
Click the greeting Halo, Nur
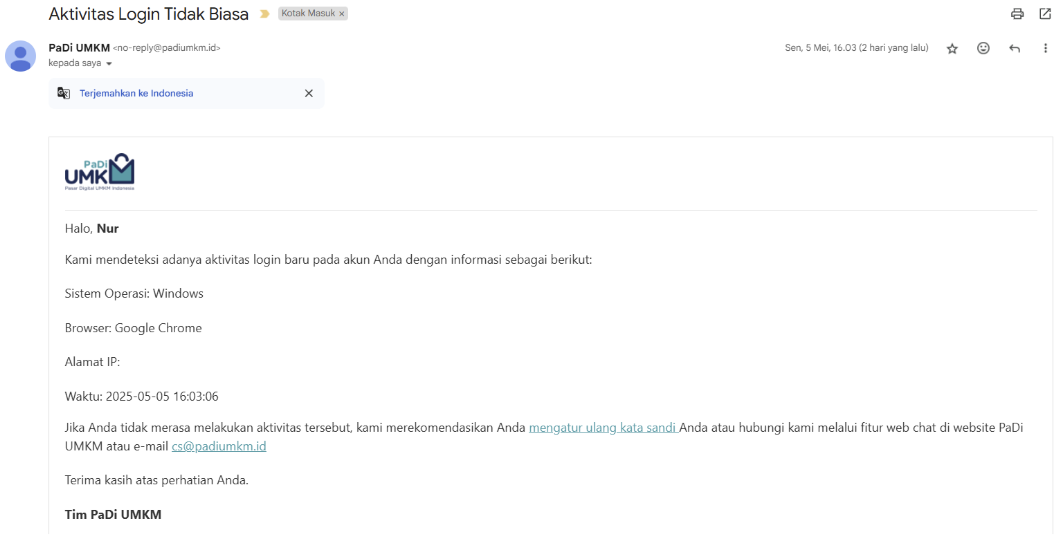[92, 229]
